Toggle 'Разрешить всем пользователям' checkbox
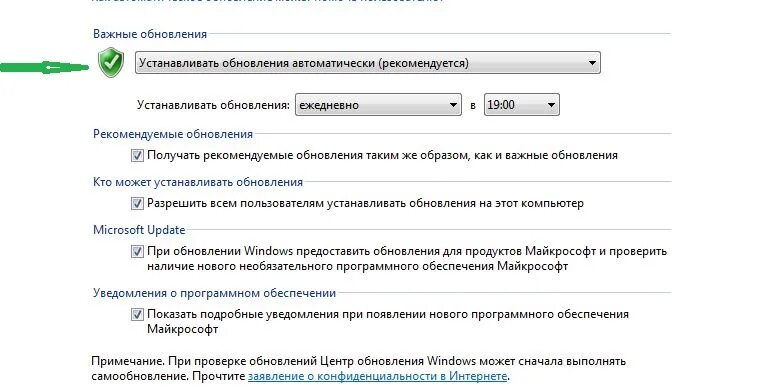 pos(137,203)
